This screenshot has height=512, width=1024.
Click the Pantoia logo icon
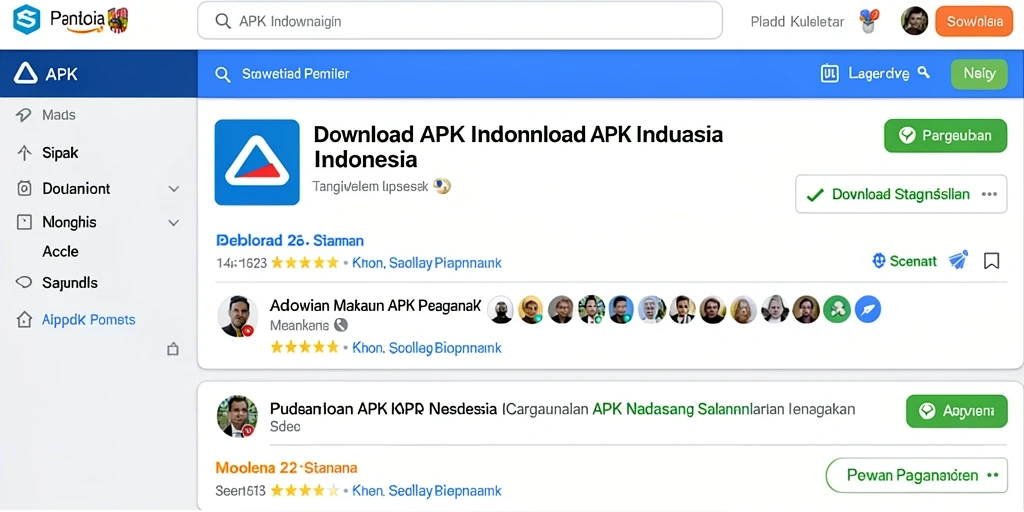[x=27, y=20]
